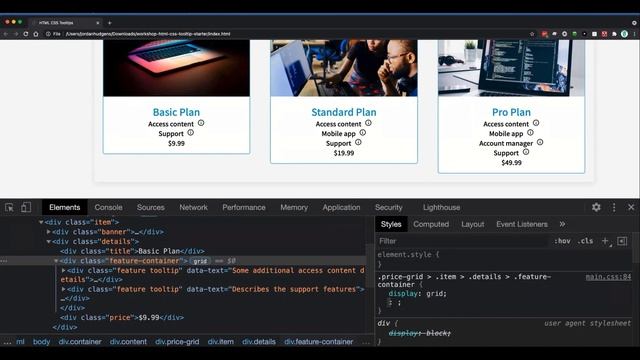Collapse the div class details node
Viewport: 640px width, 360px height.
coord(49,242)
